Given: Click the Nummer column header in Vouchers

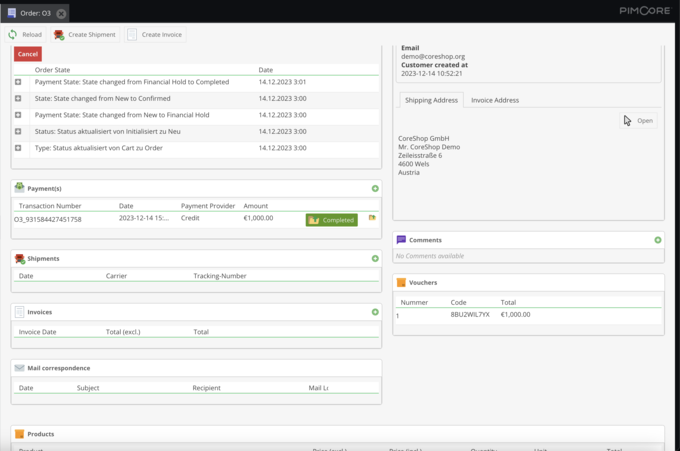Looking at the screenshot, I should click(x=414, y=302).
